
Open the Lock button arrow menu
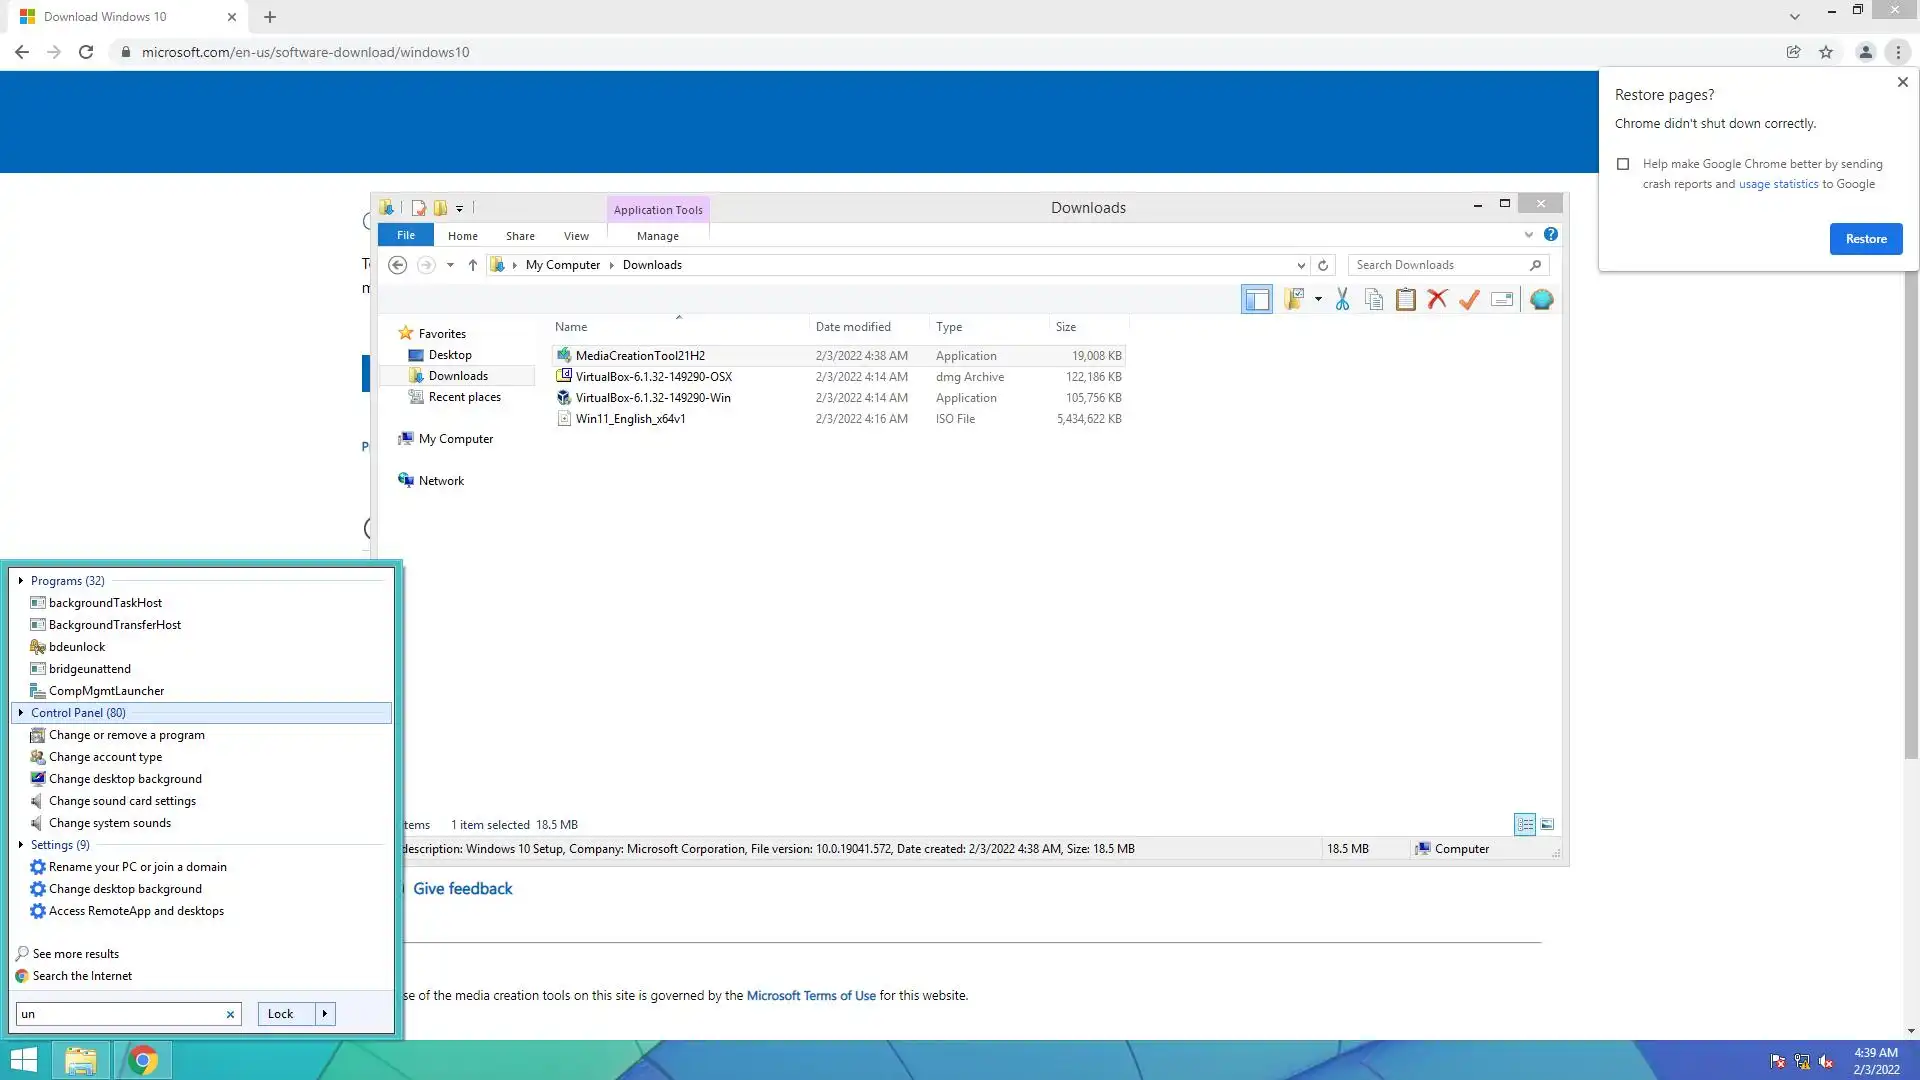point(325,1013)
